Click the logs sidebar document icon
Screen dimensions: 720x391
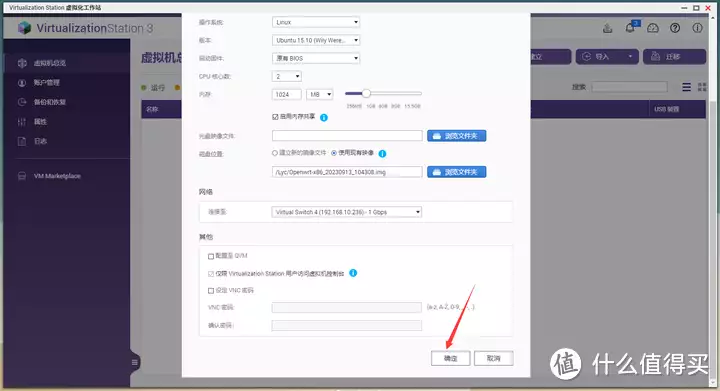pyautogui.click(x=22, y=141)
